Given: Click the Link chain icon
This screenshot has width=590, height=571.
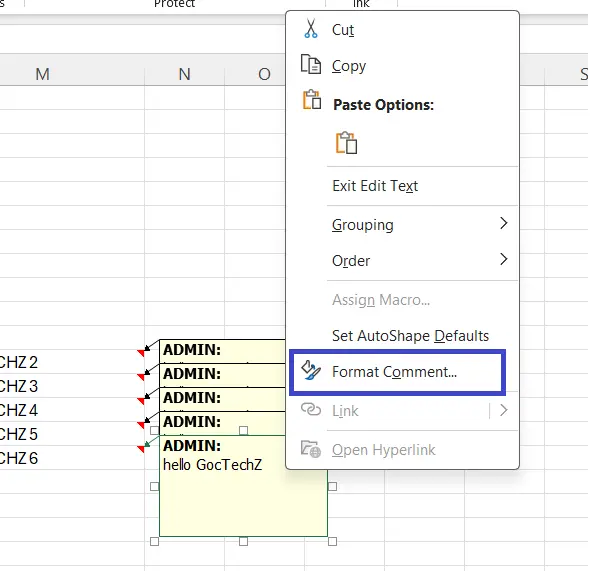Looking at the screenshot, I should [x=311, y=410].
